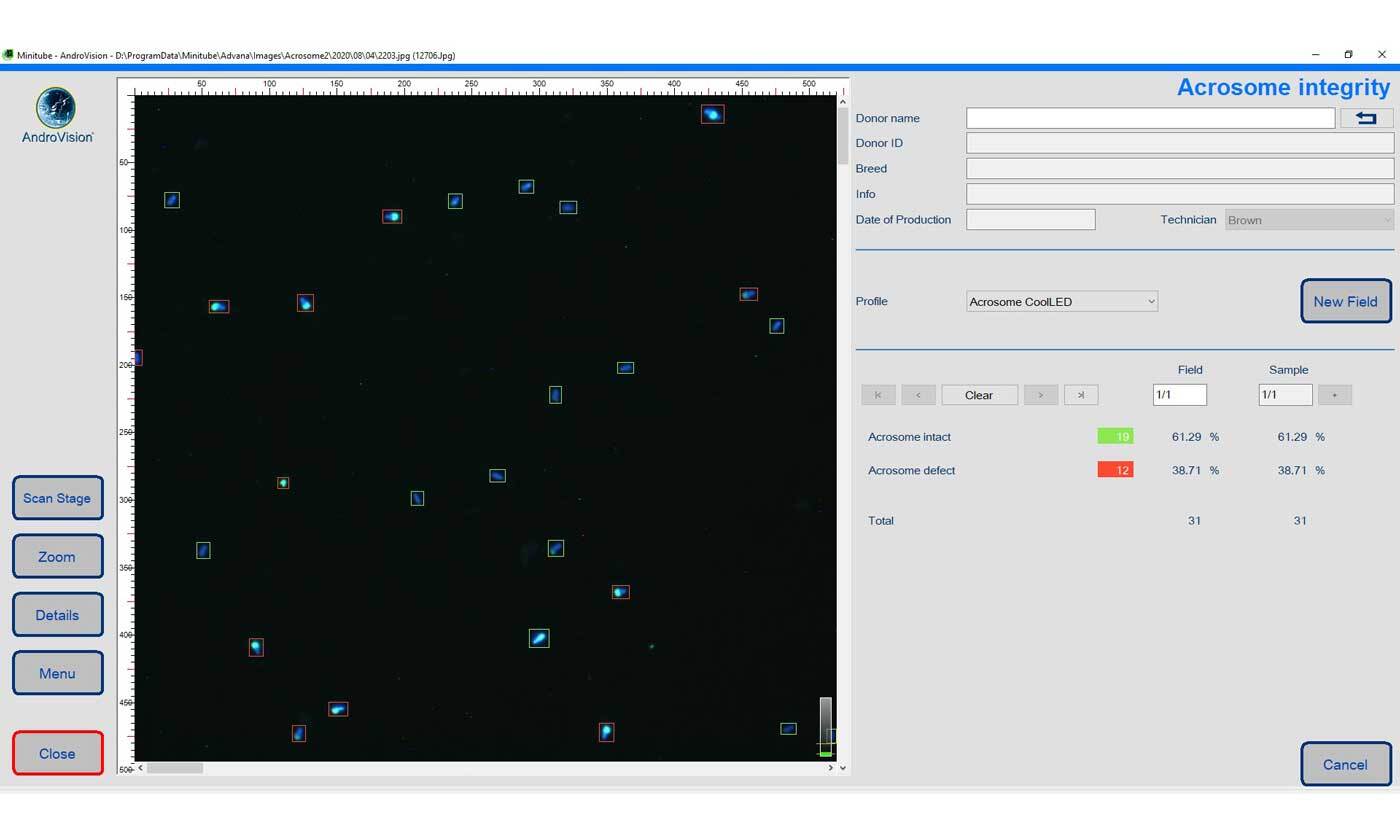Click the Donor name input field
The width and height of the screenshot is (1400, 840).
coord(1150,118)
